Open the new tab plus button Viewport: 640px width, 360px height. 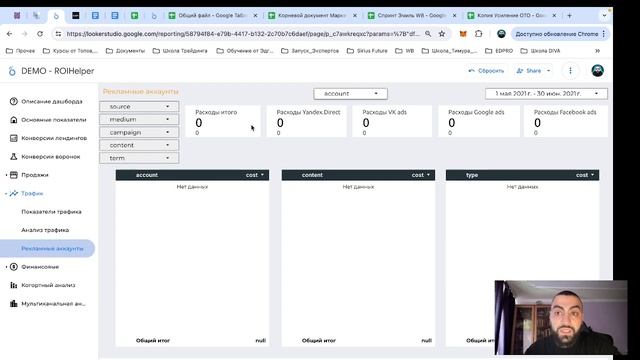click(569, 16)
